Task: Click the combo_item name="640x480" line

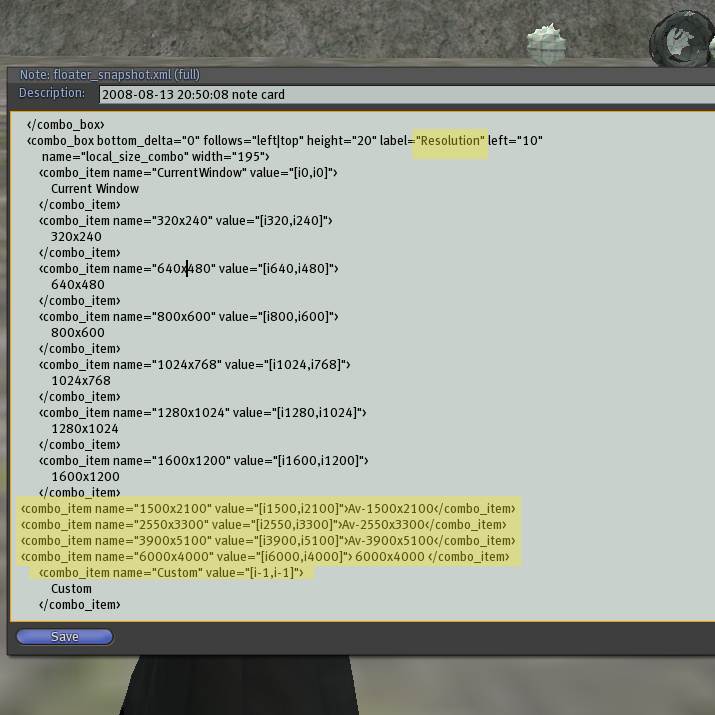Action: click(188, 269)
